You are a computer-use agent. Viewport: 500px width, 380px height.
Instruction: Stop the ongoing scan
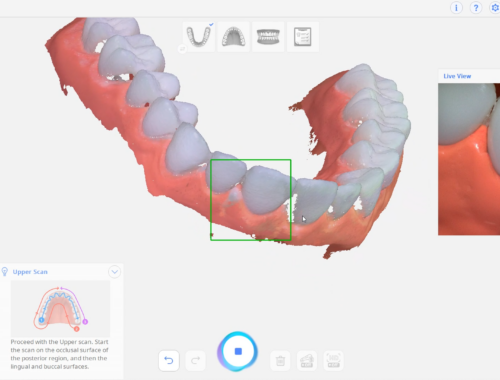(x=238, y=351)
